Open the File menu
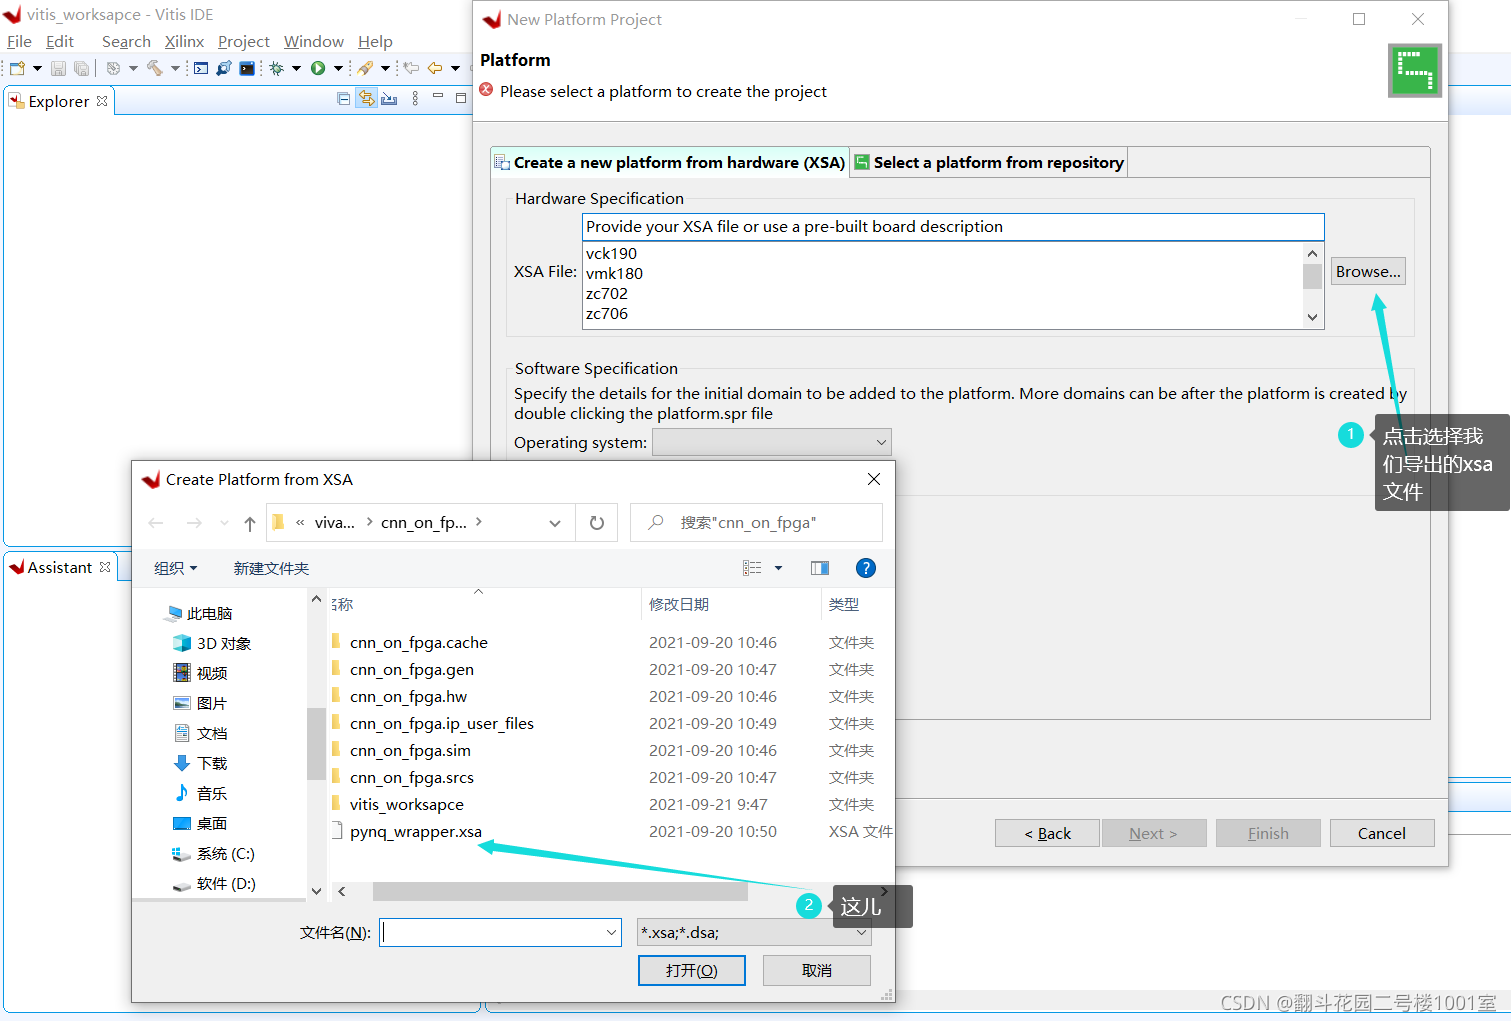This screenshot has width=1511, height=1021. coord(20,41)
